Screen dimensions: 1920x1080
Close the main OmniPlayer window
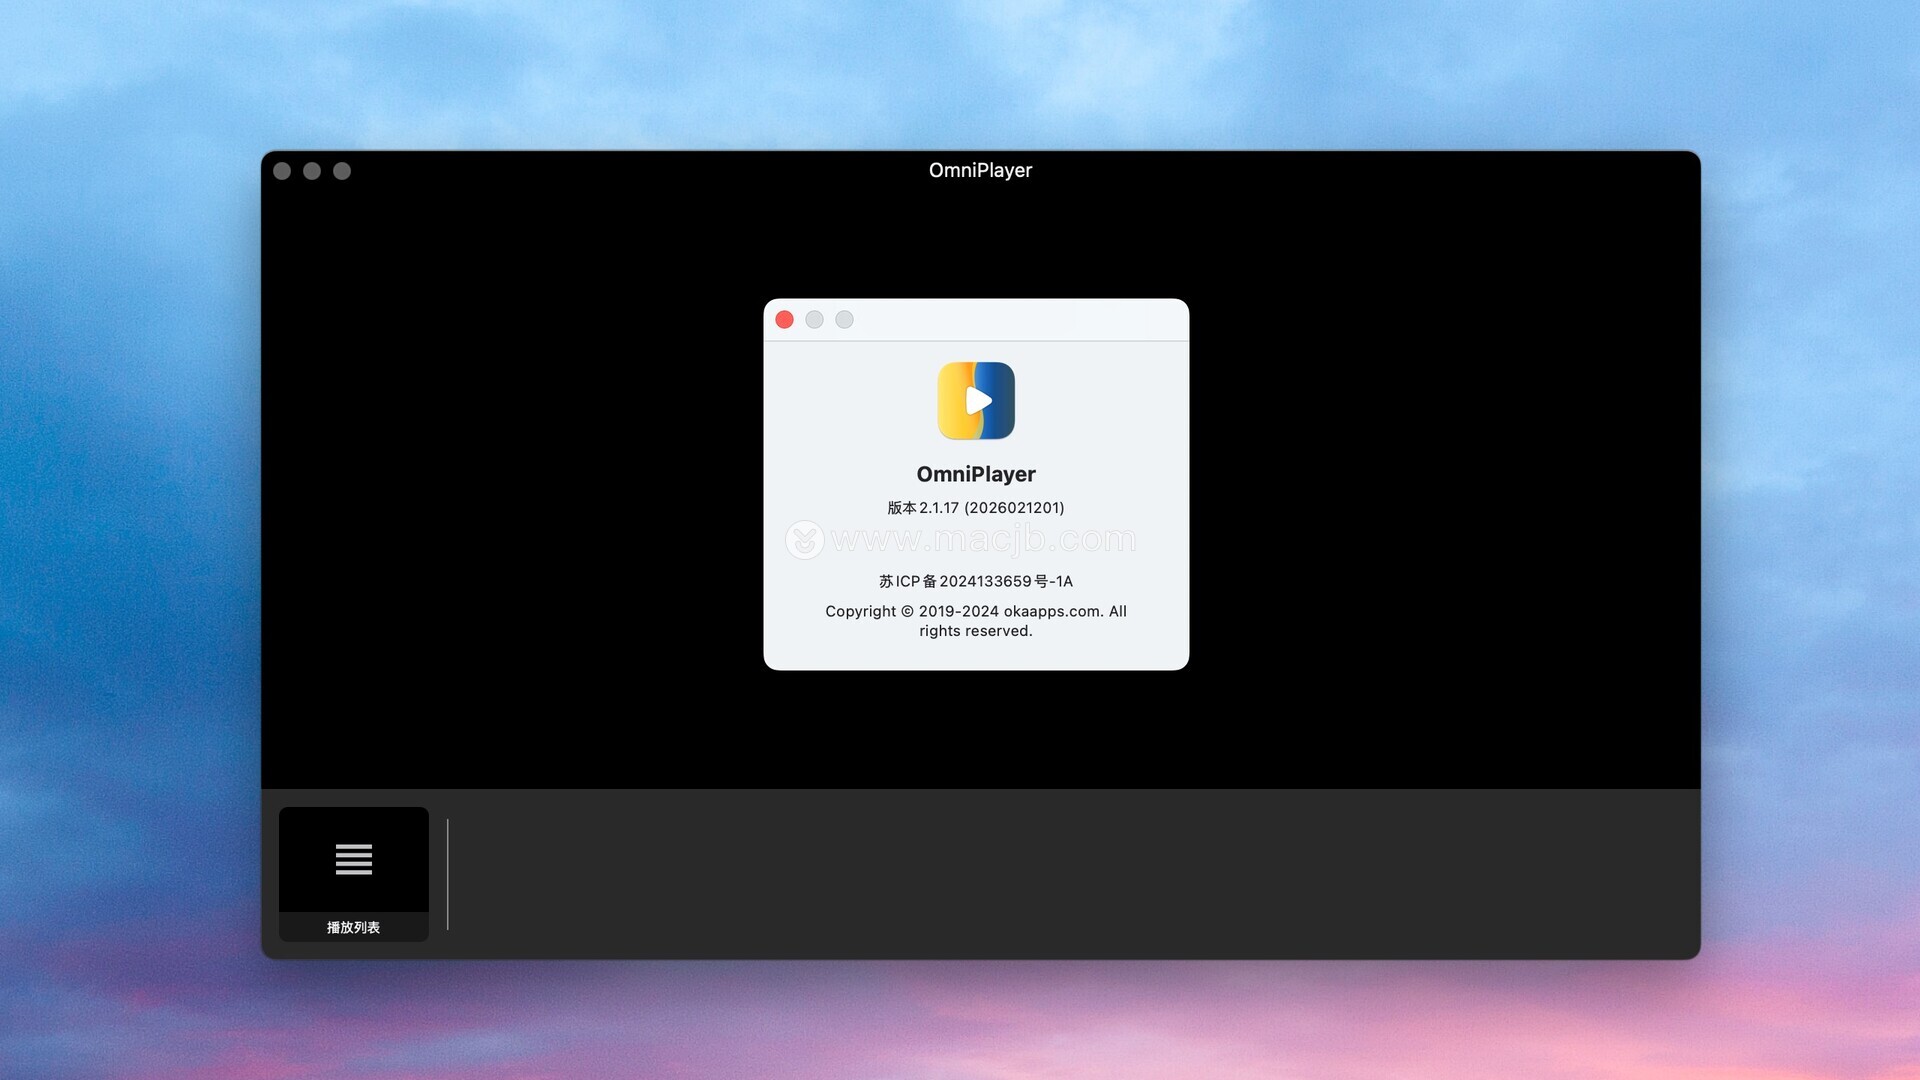[282, 171]
